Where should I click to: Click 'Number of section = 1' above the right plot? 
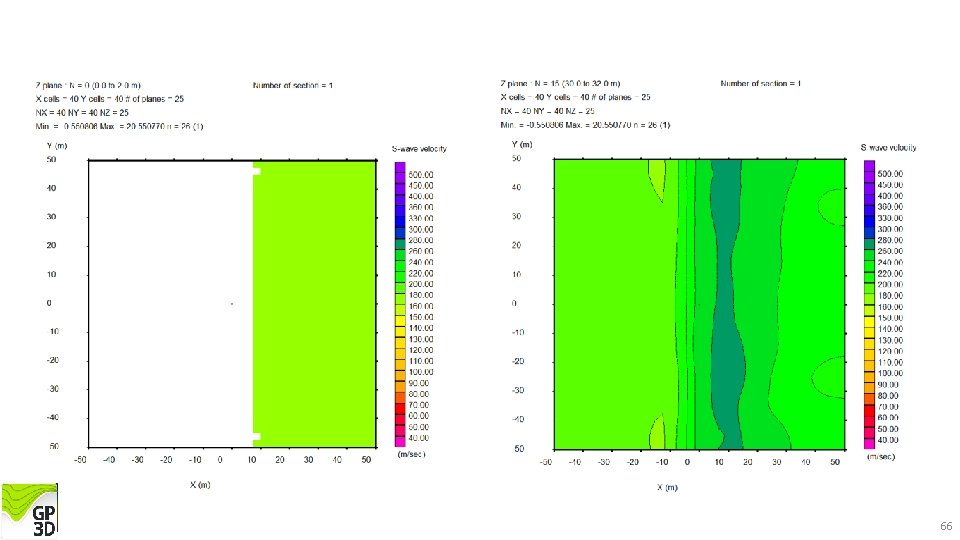click(x=760, y=83)
